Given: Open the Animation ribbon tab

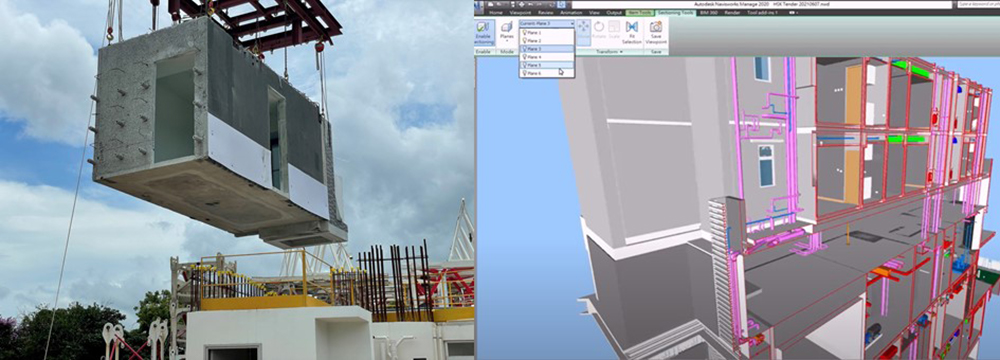Looking at the screenshot, I should (x=571, y=13).
